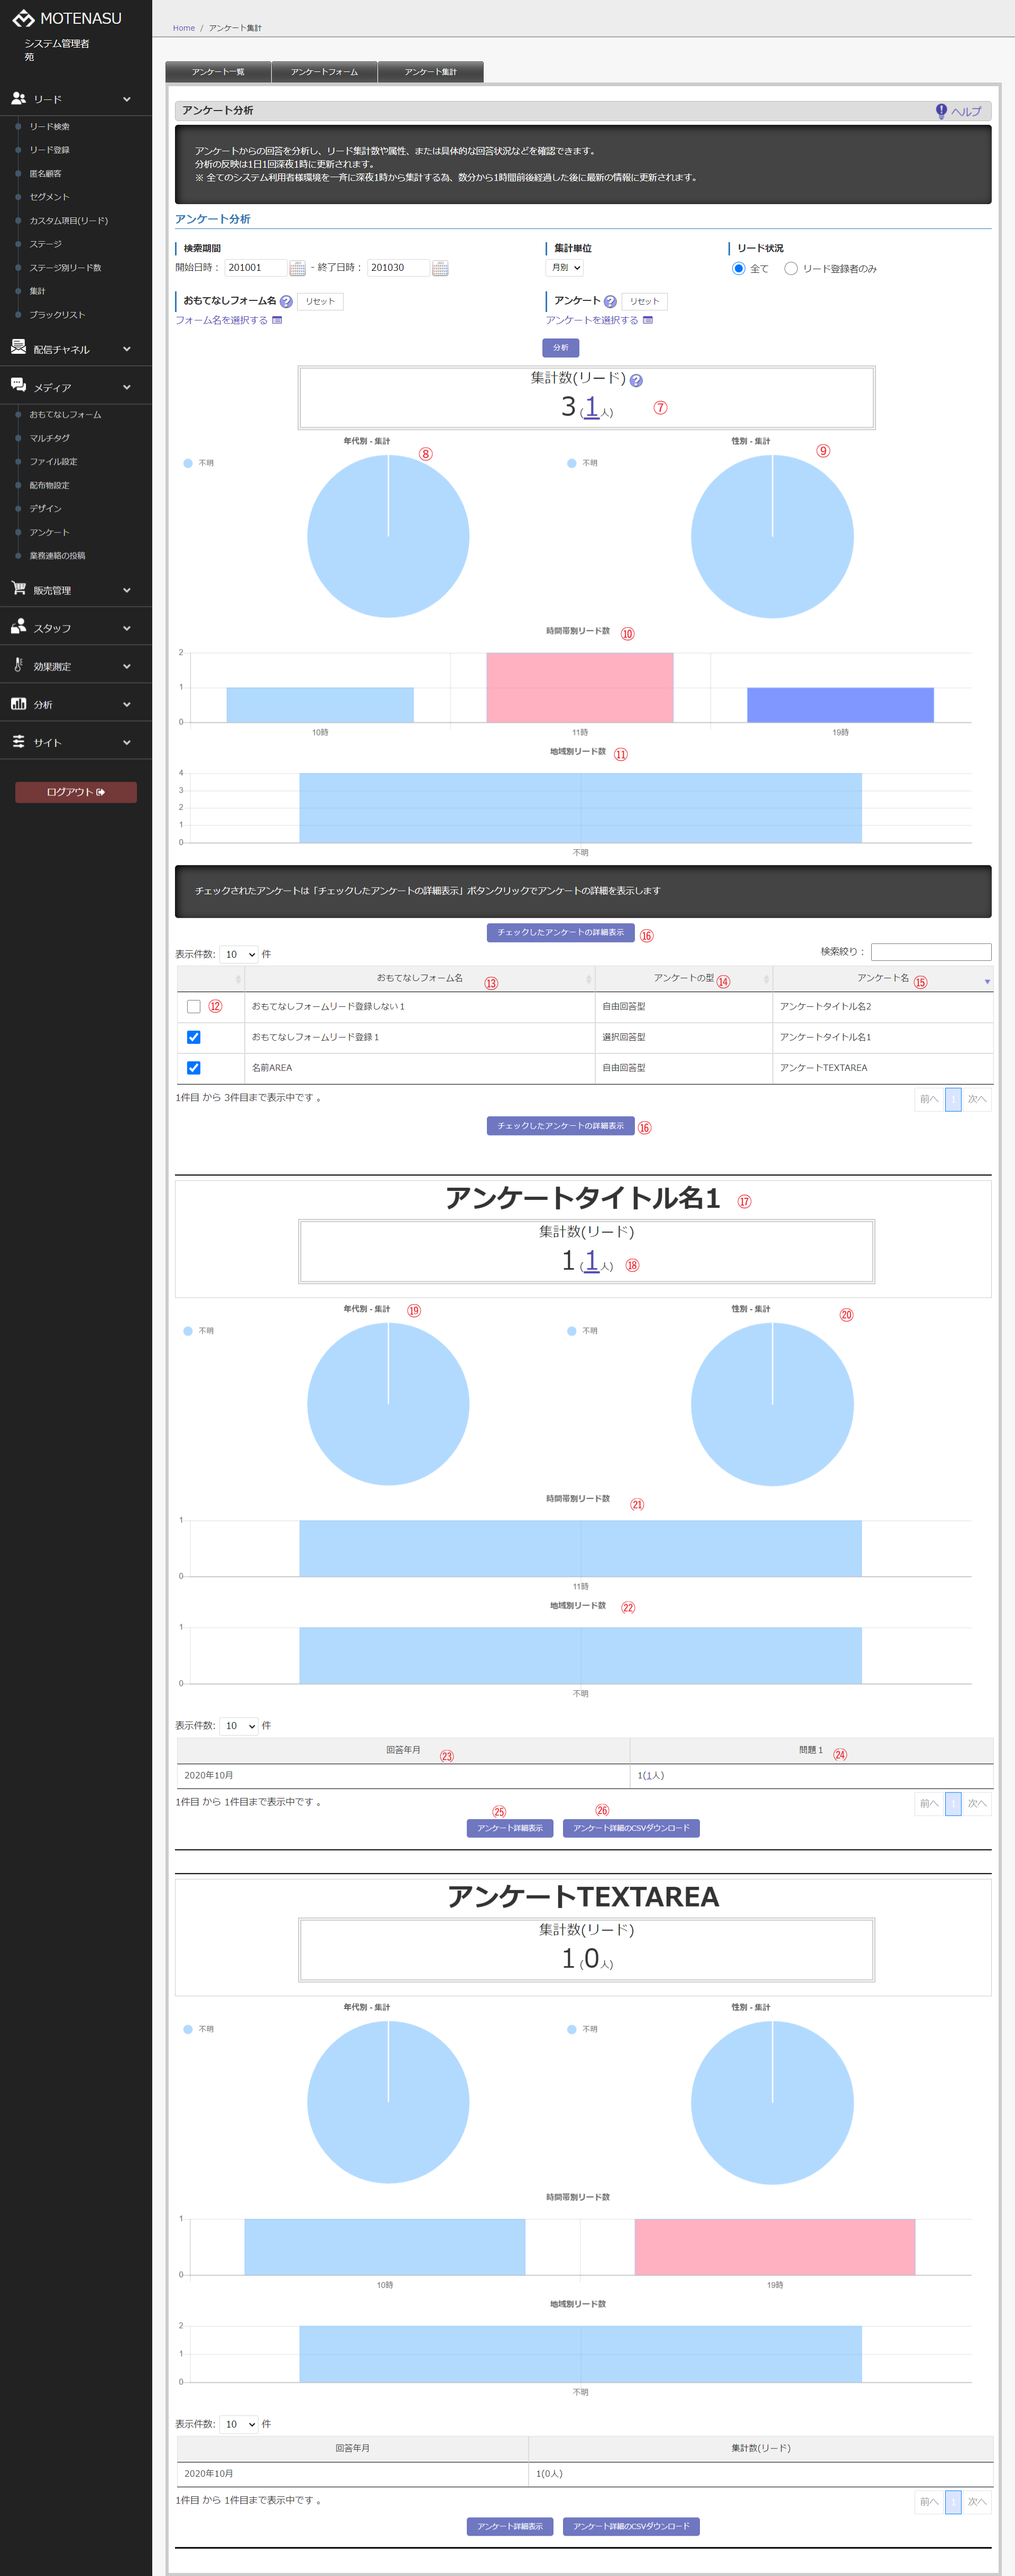Click blue 10時 bar in top chart
The width and height of the screenshot is (1015, 2576).
(320, 705)
